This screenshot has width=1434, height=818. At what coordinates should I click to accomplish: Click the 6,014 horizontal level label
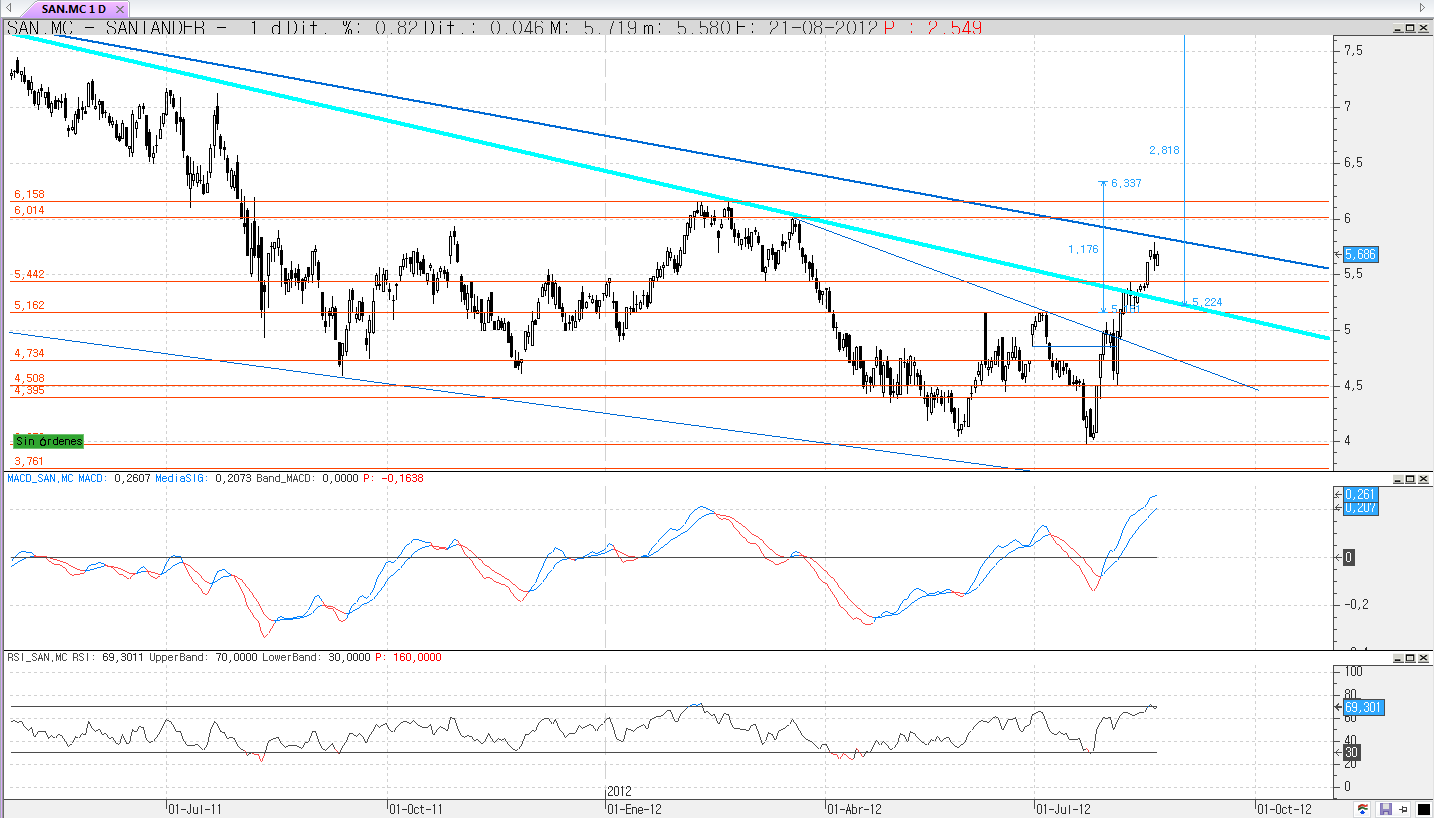point(29,210)
